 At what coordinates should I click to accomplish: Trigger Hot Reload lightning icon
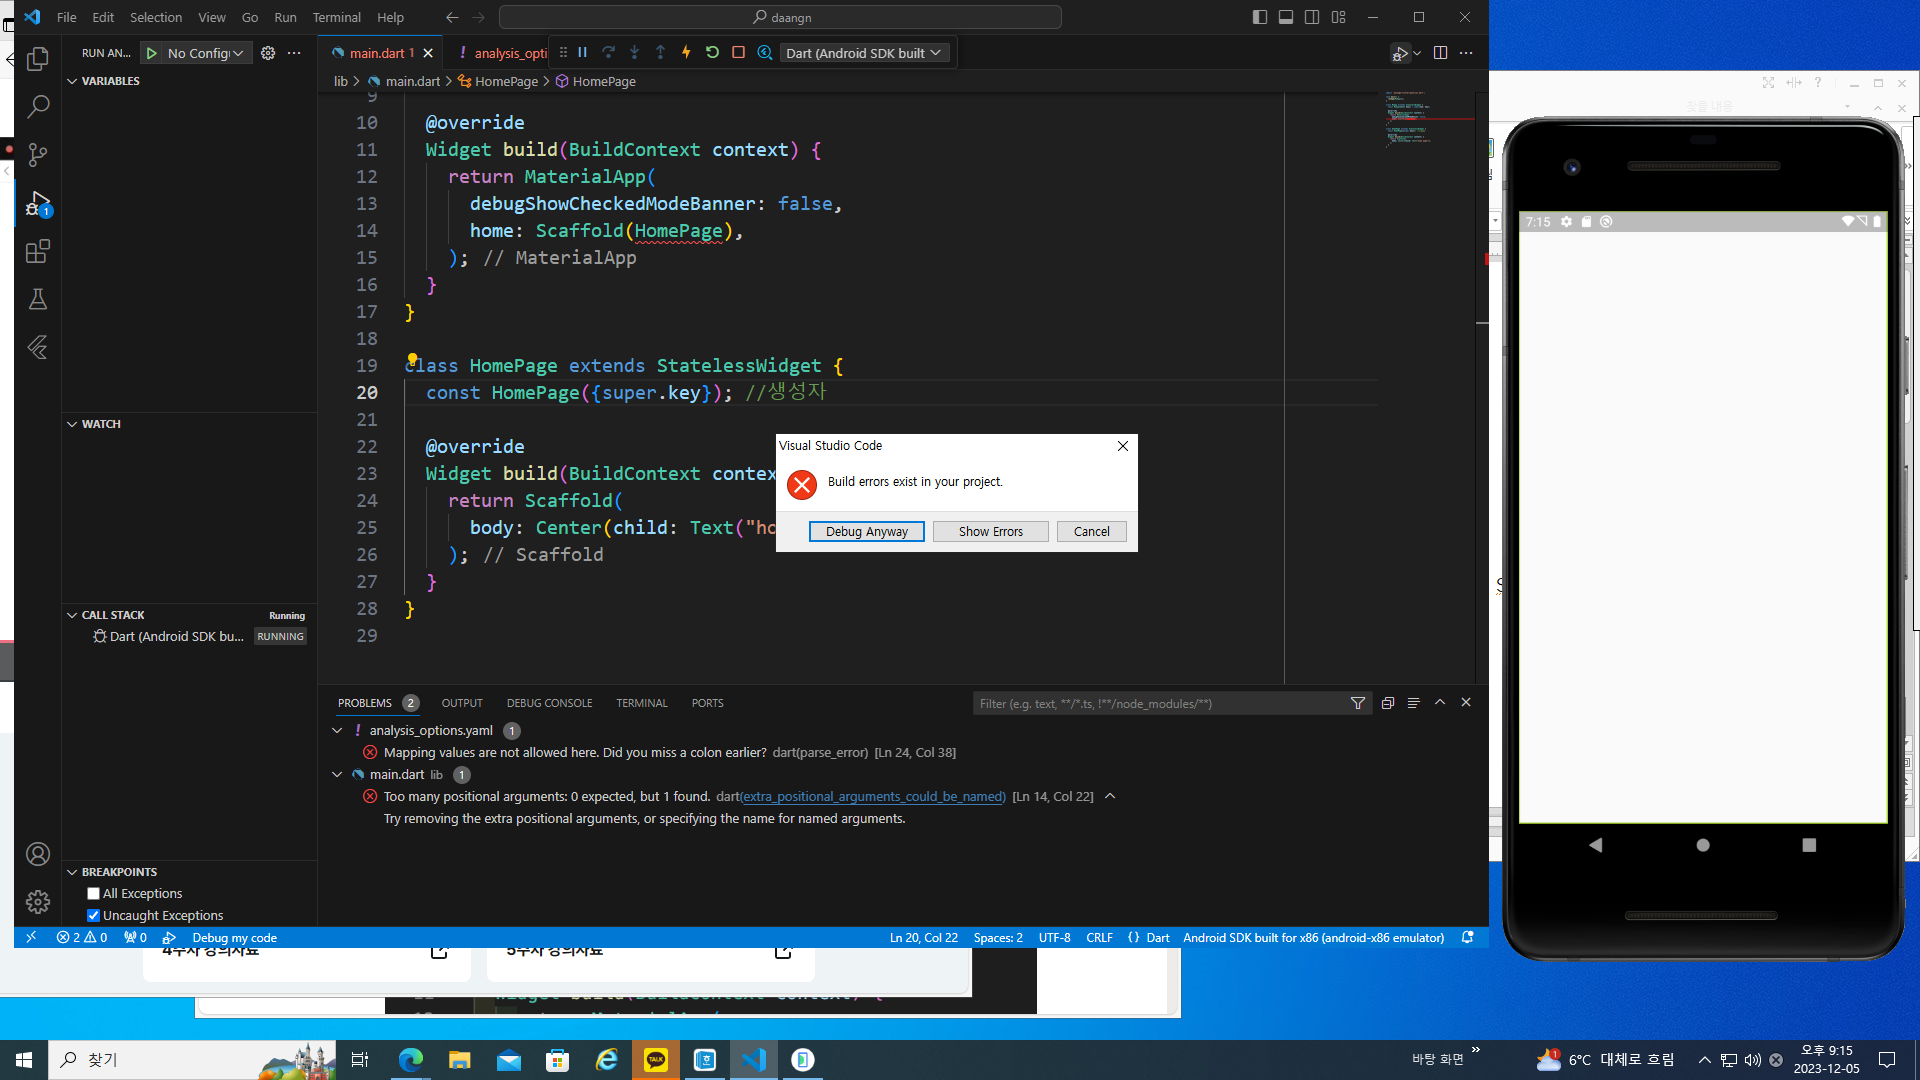point(686,53)
